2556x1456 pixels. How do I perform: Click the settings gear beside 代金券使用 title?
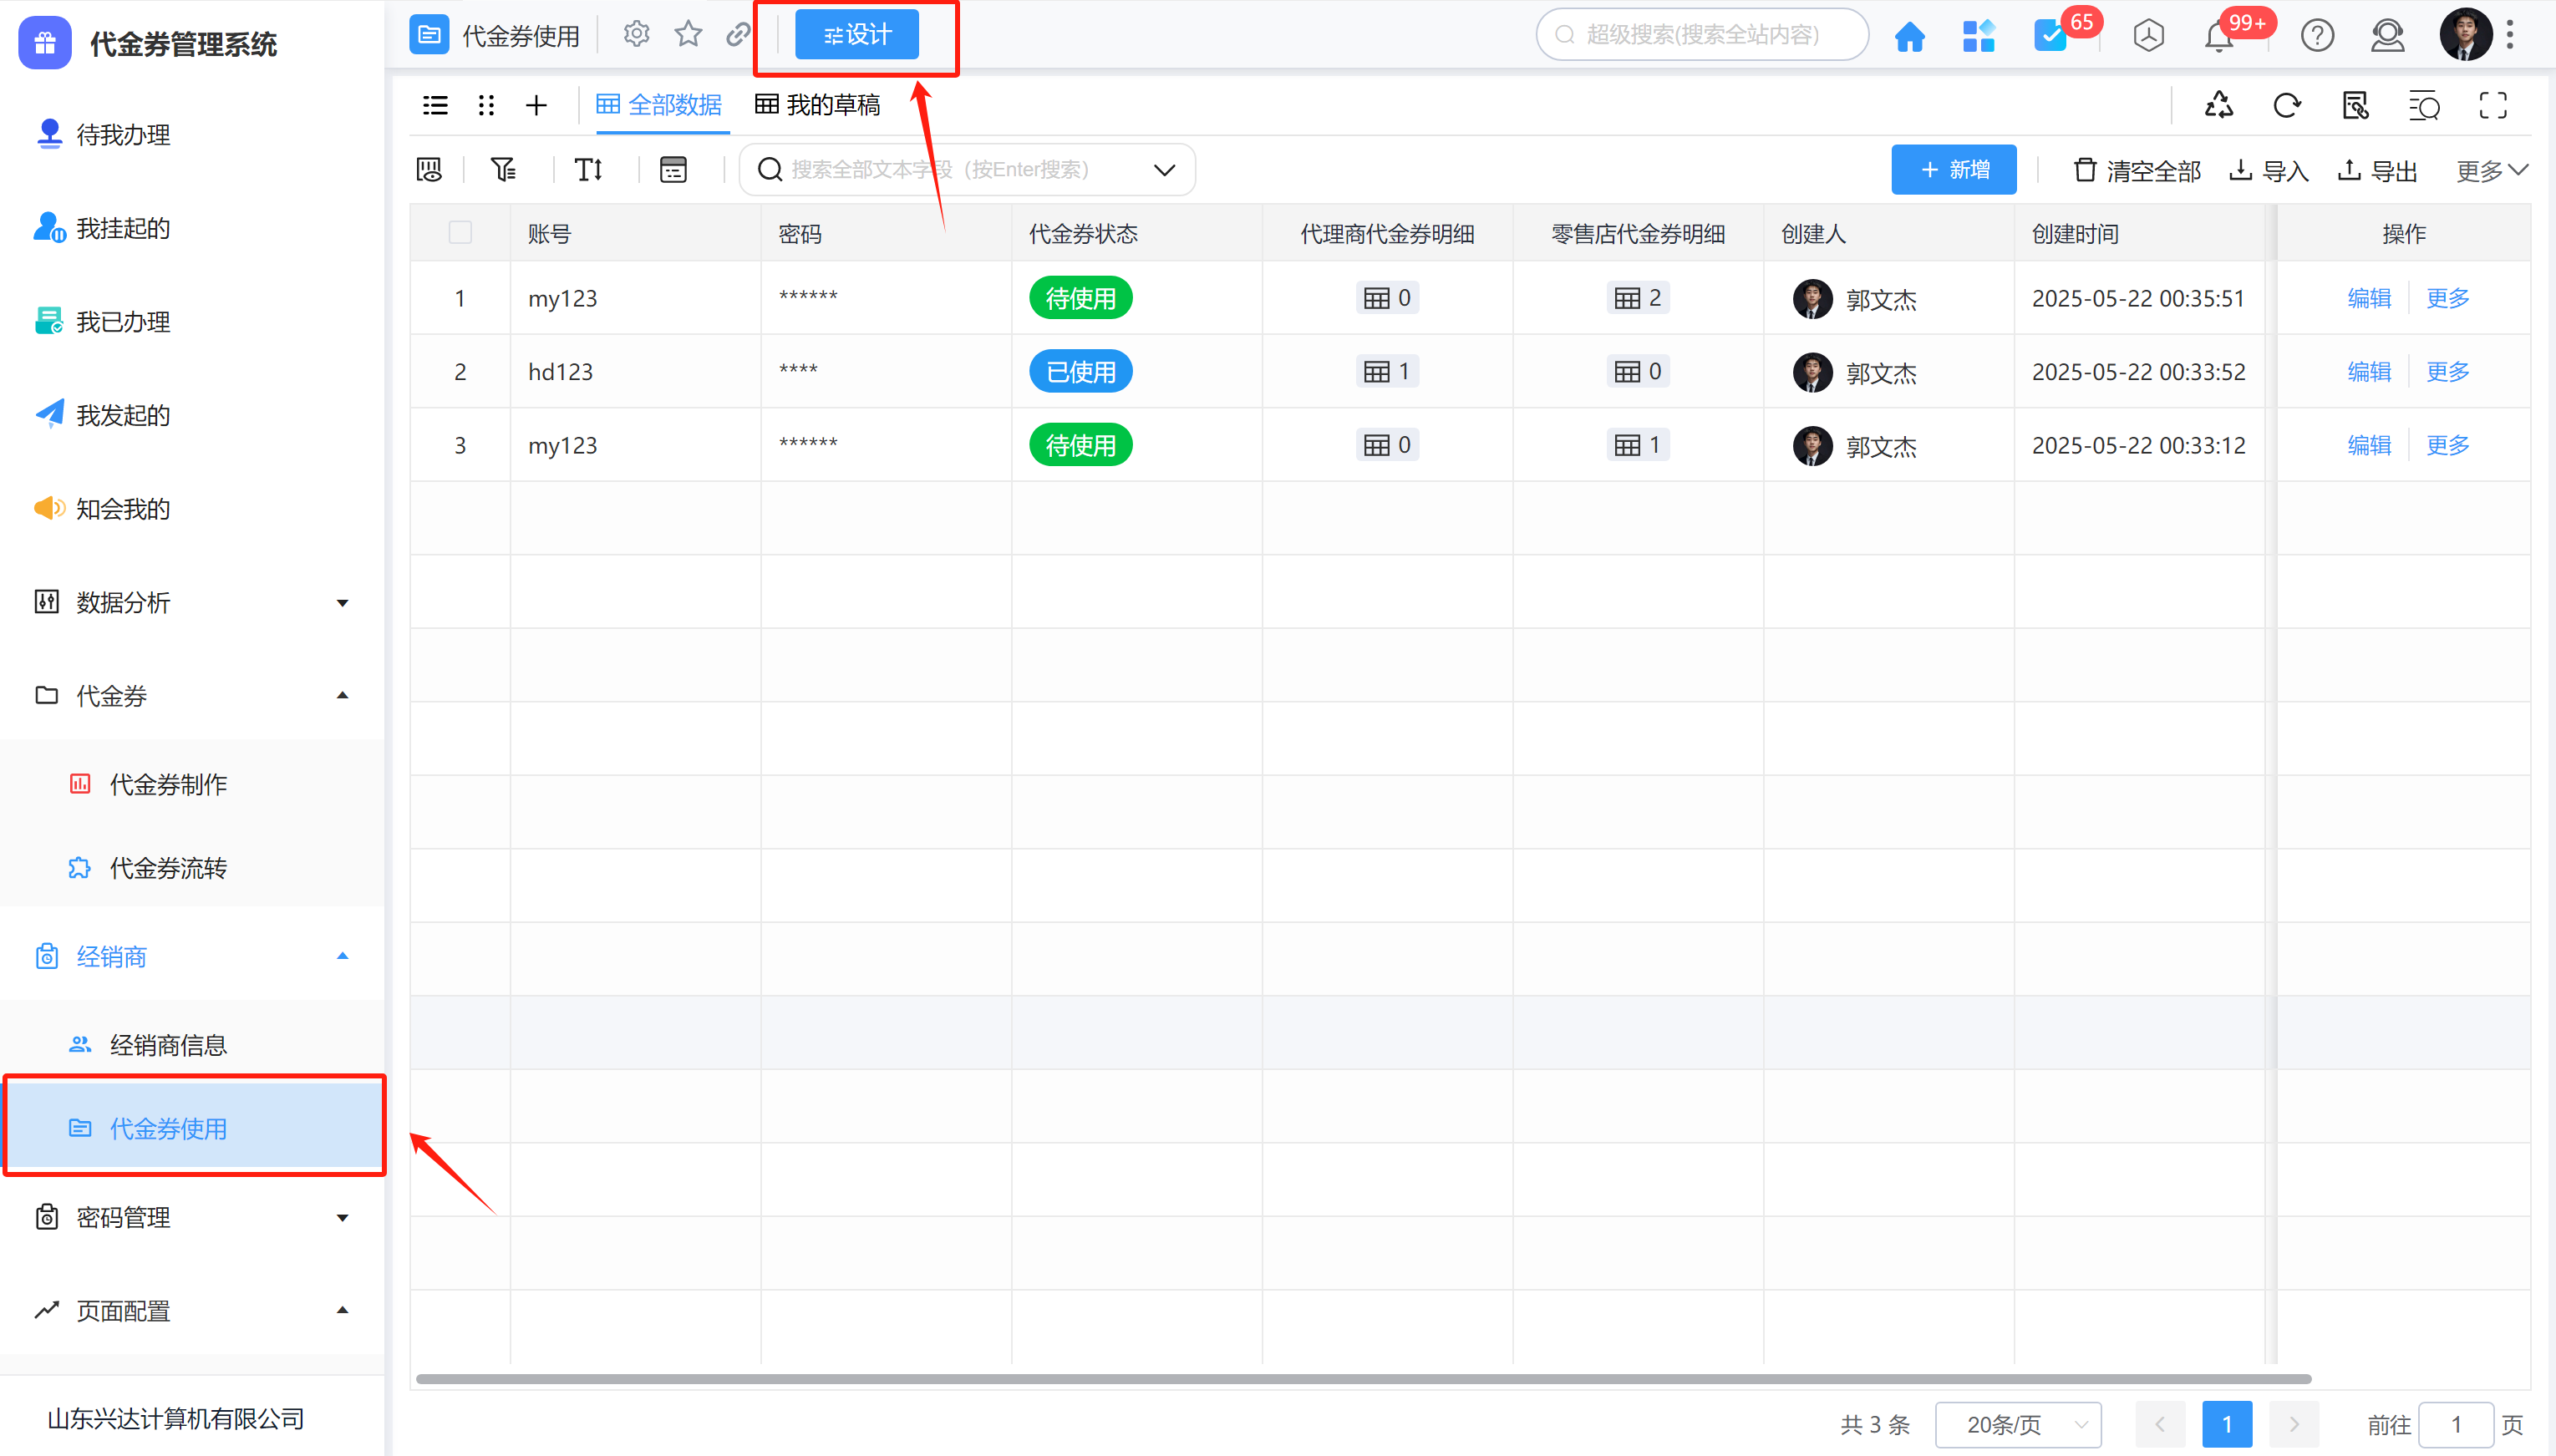(x=636, y=35)
